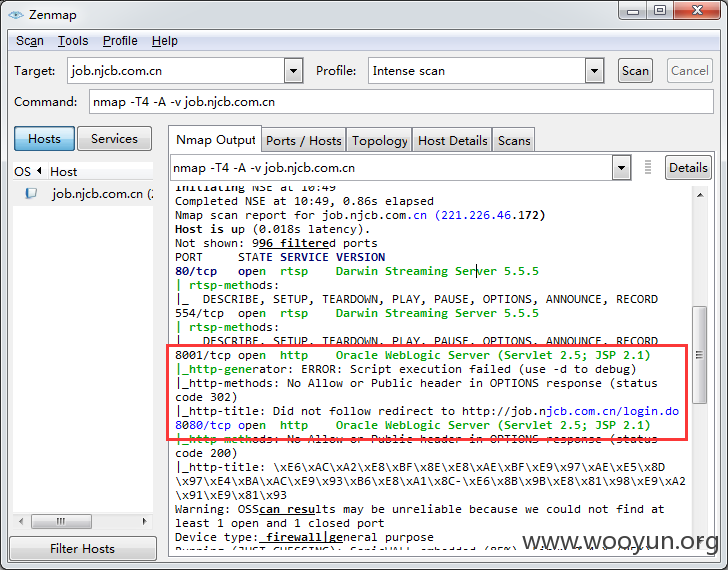Viewport: 728px width, 570px height.
Task: Open the Help menu
Action: 165,41
